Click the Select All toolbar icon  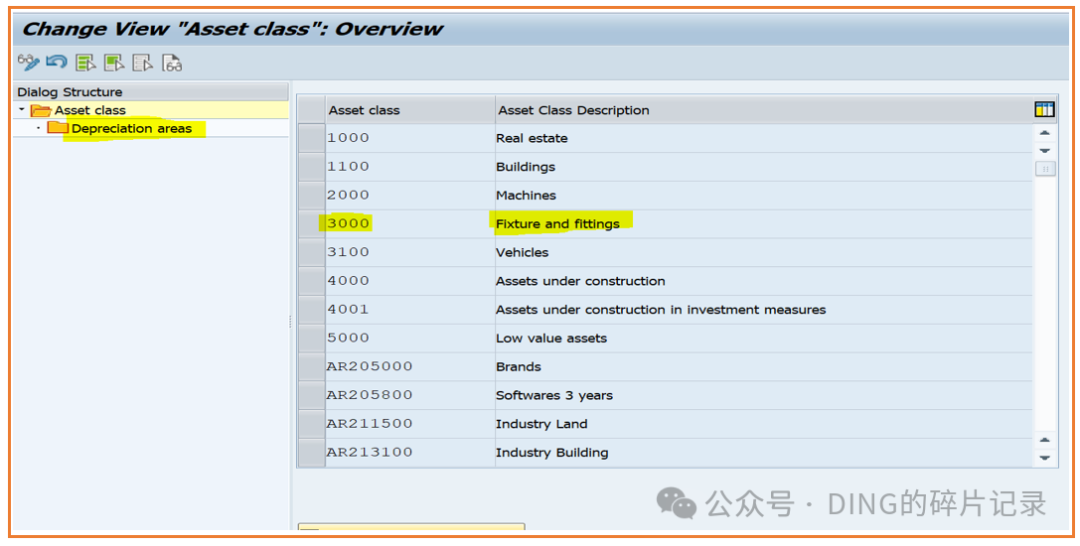coord(85,63)
